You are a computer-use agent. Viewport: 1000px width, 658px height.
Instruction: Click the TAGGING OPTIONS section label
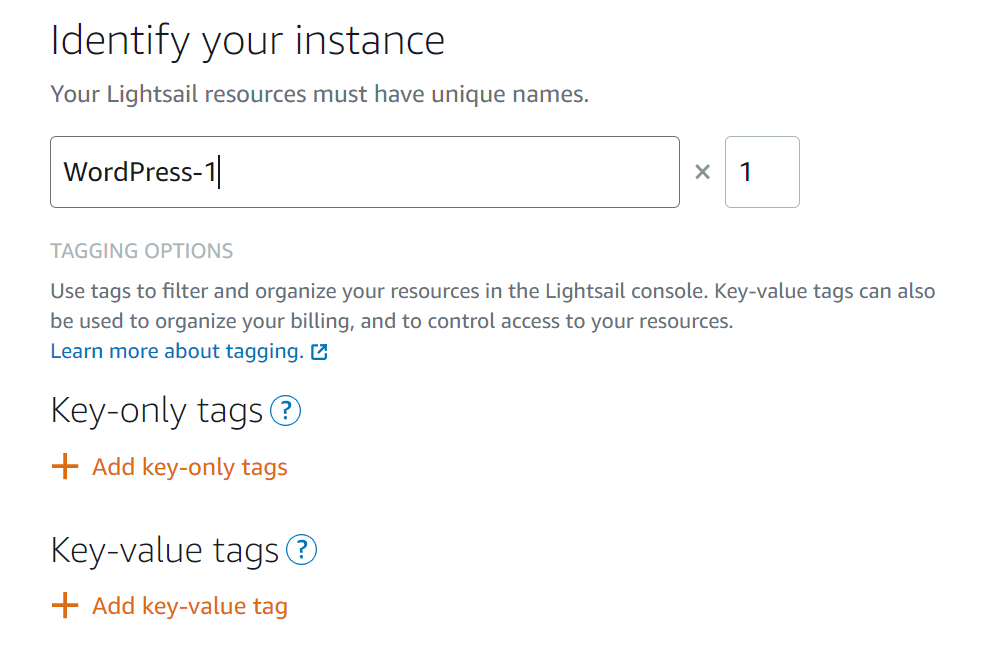142,251
